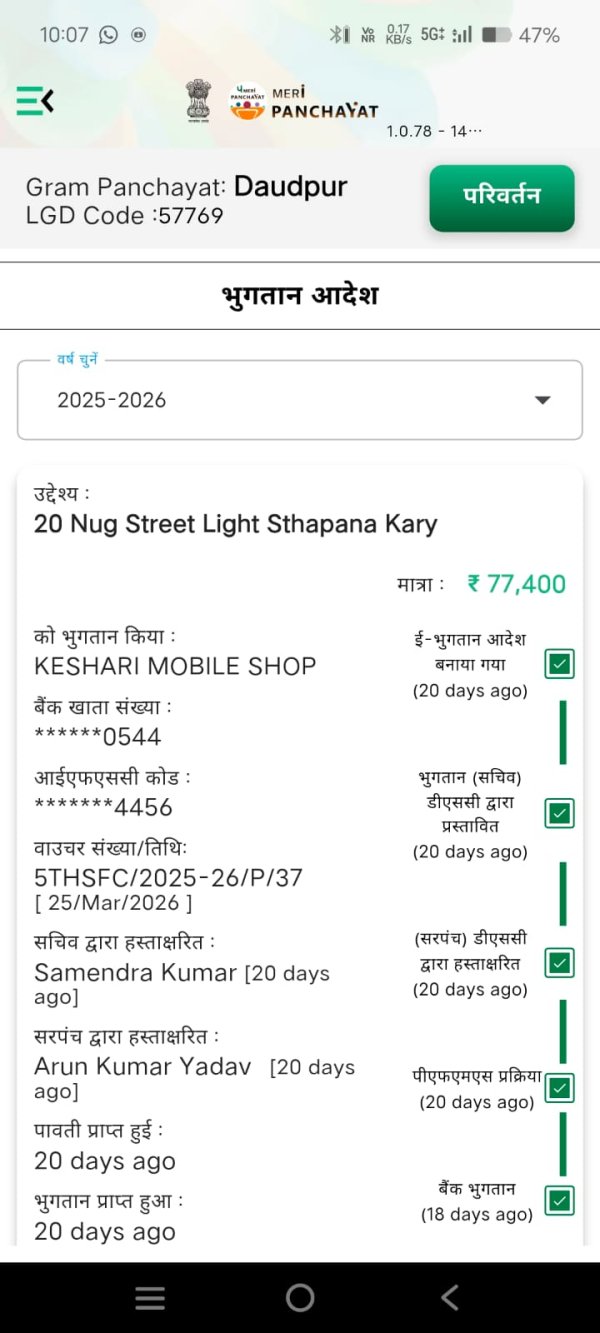Viewport: 600px width, 1333px height.
Task: Toggle the सचिव डीएससी द्वारा प्रस्तावित checkbox
Action: [560, 813]
